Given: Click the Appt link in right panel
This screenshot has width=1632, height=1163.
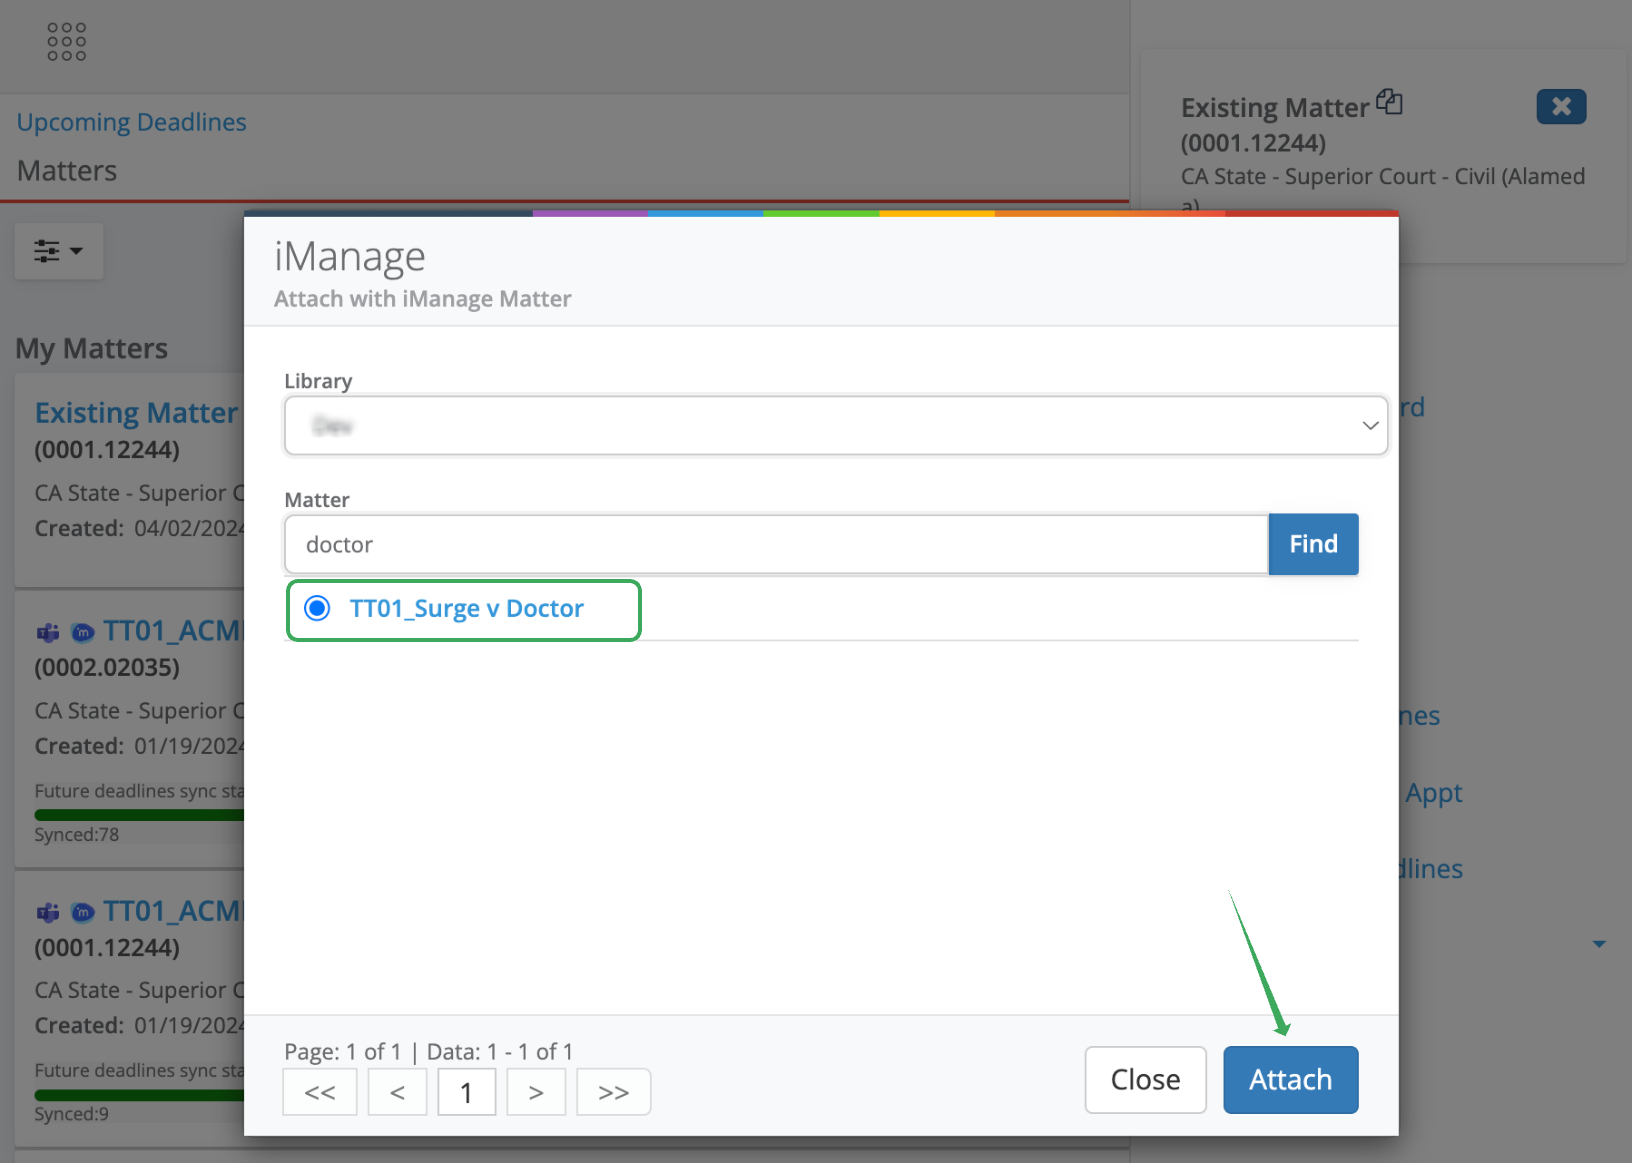Looking at the screenshot, I should (1433, 793).
